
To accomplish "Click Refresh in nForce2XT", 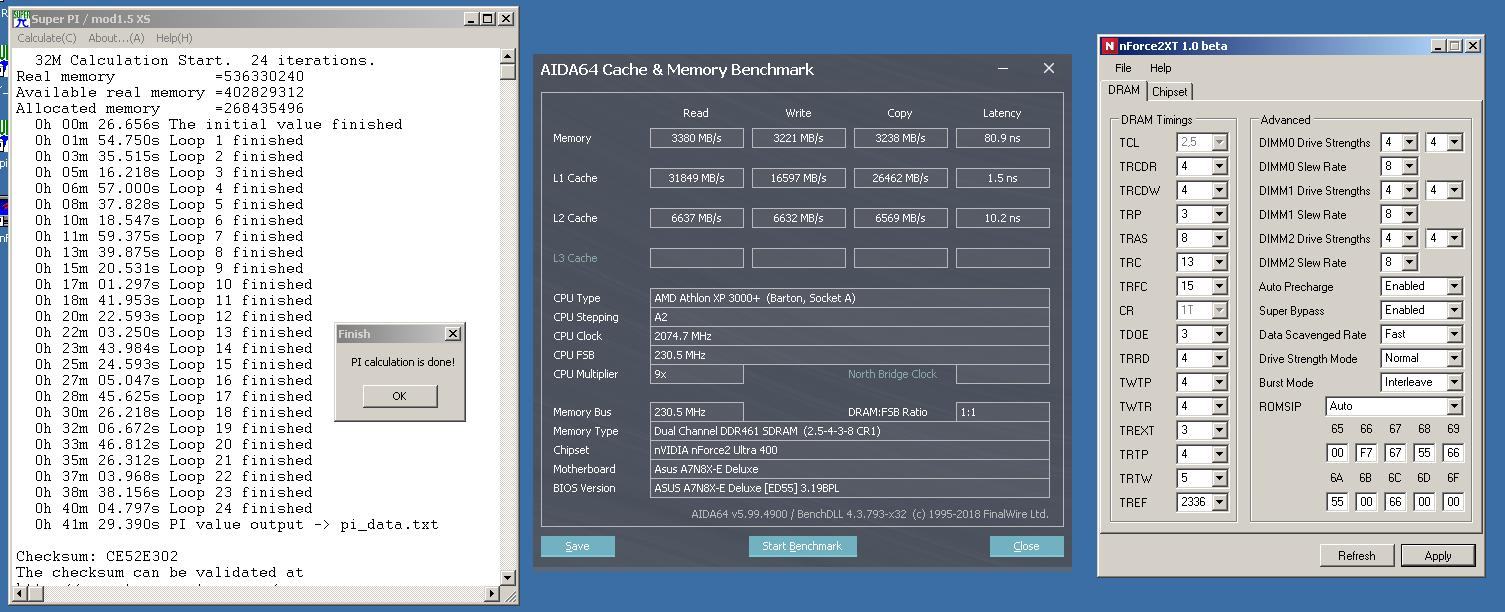I will pos(1356,555).
